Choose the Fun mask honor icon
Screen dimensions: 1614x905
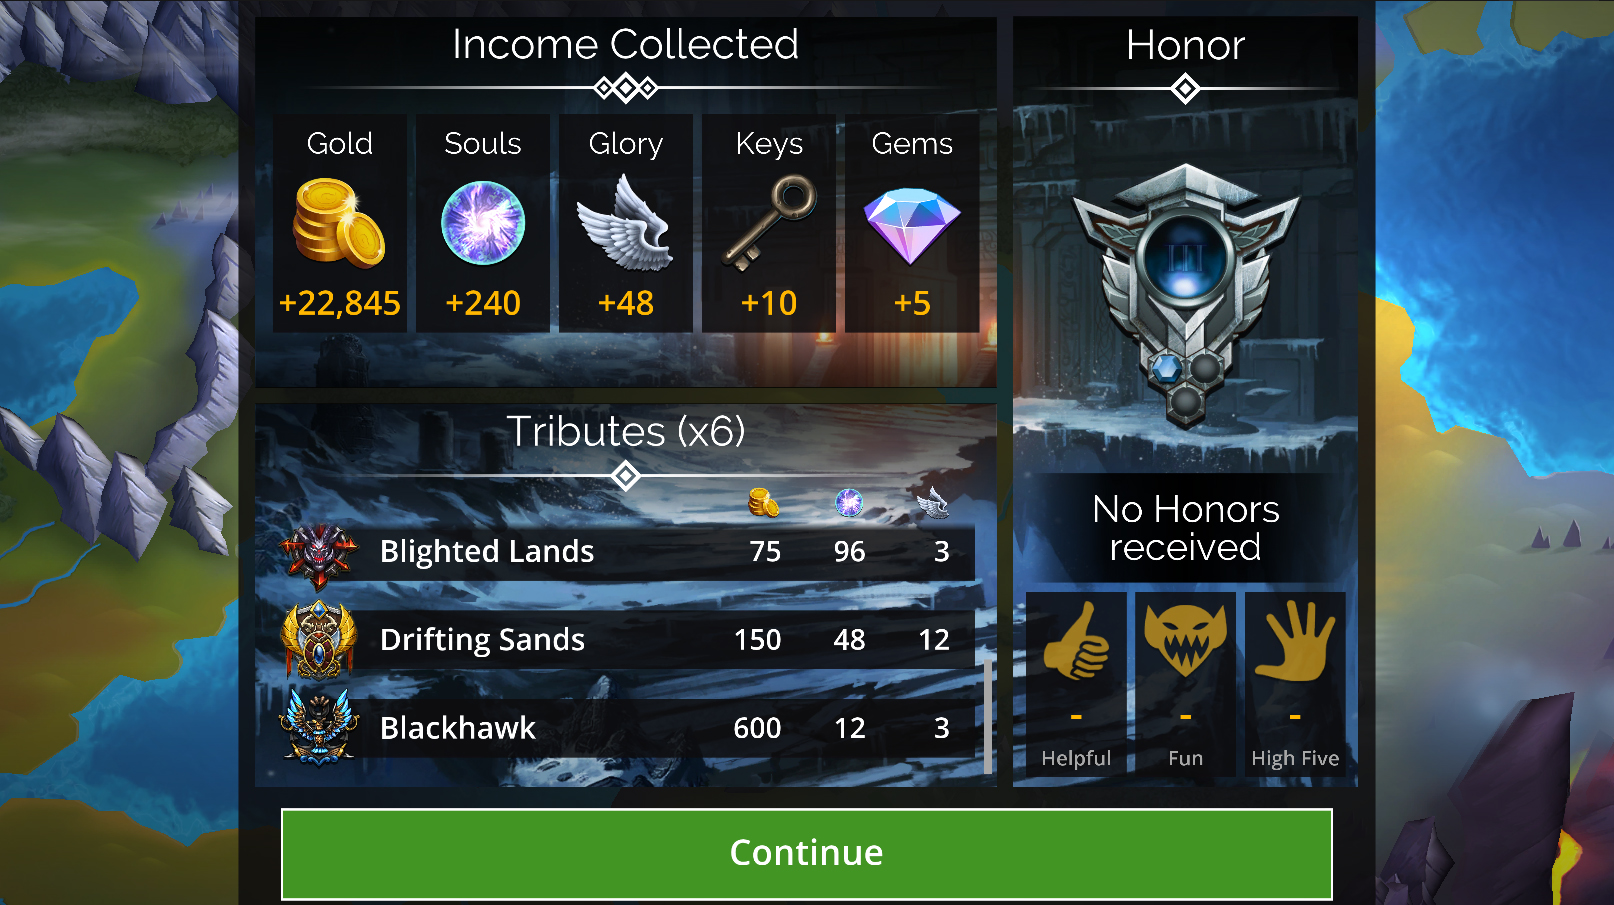[x=1185, y=640]
